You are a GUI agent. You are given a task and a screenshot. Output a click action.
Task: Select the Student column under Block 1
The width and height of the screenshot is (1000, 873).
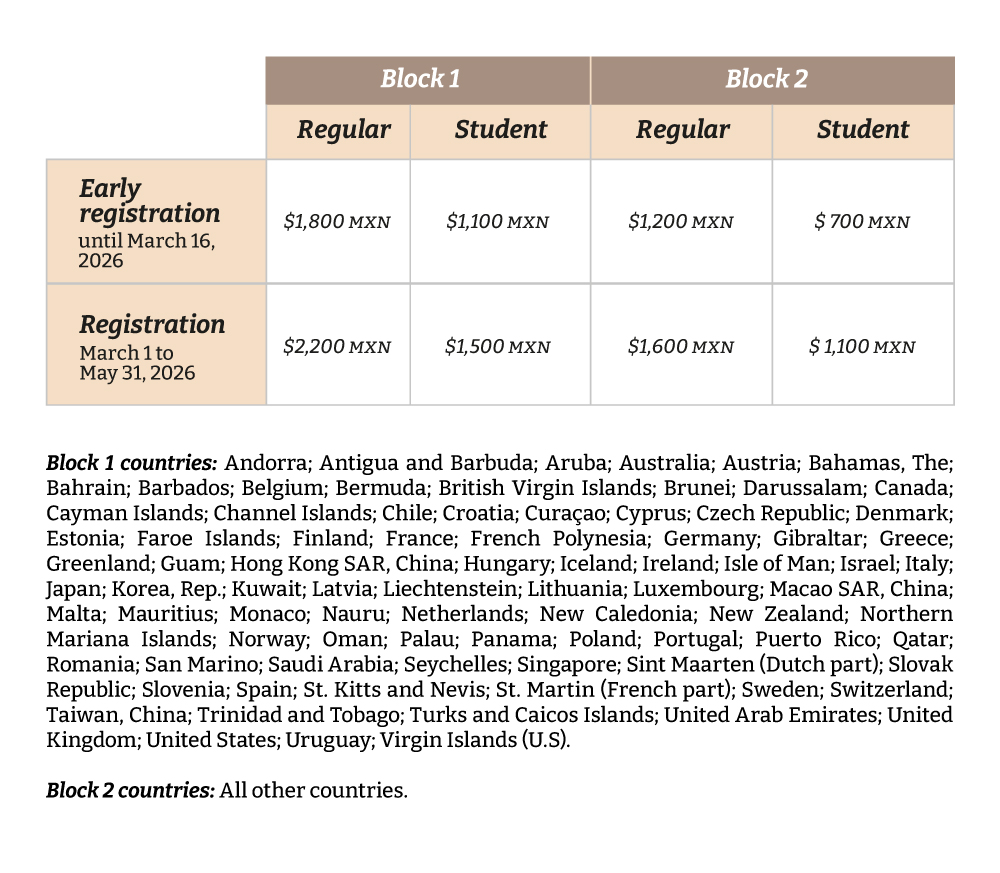point(500,130)
